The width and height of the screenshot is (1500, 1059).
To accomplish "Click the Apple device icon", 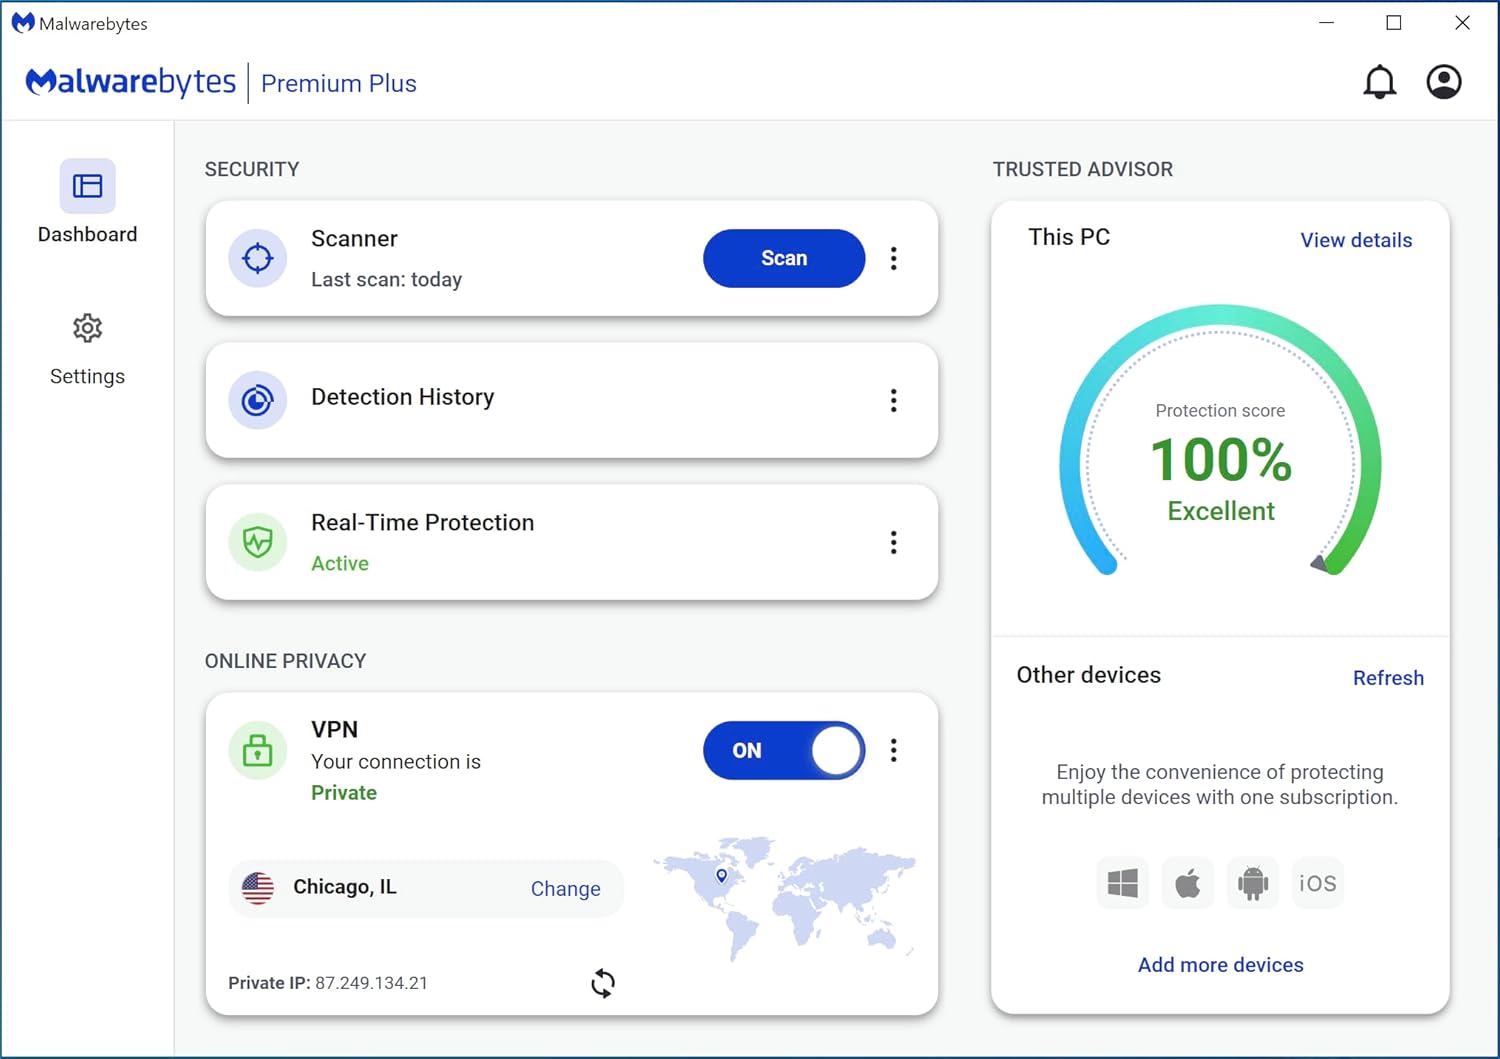I will (x=1187, y=883).
